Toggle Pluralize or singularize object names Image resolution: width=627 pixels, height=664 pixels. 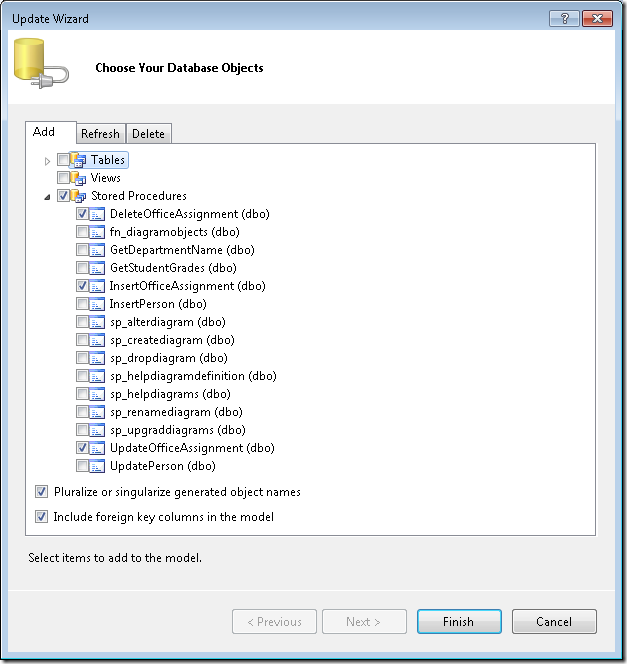point(41,492)
